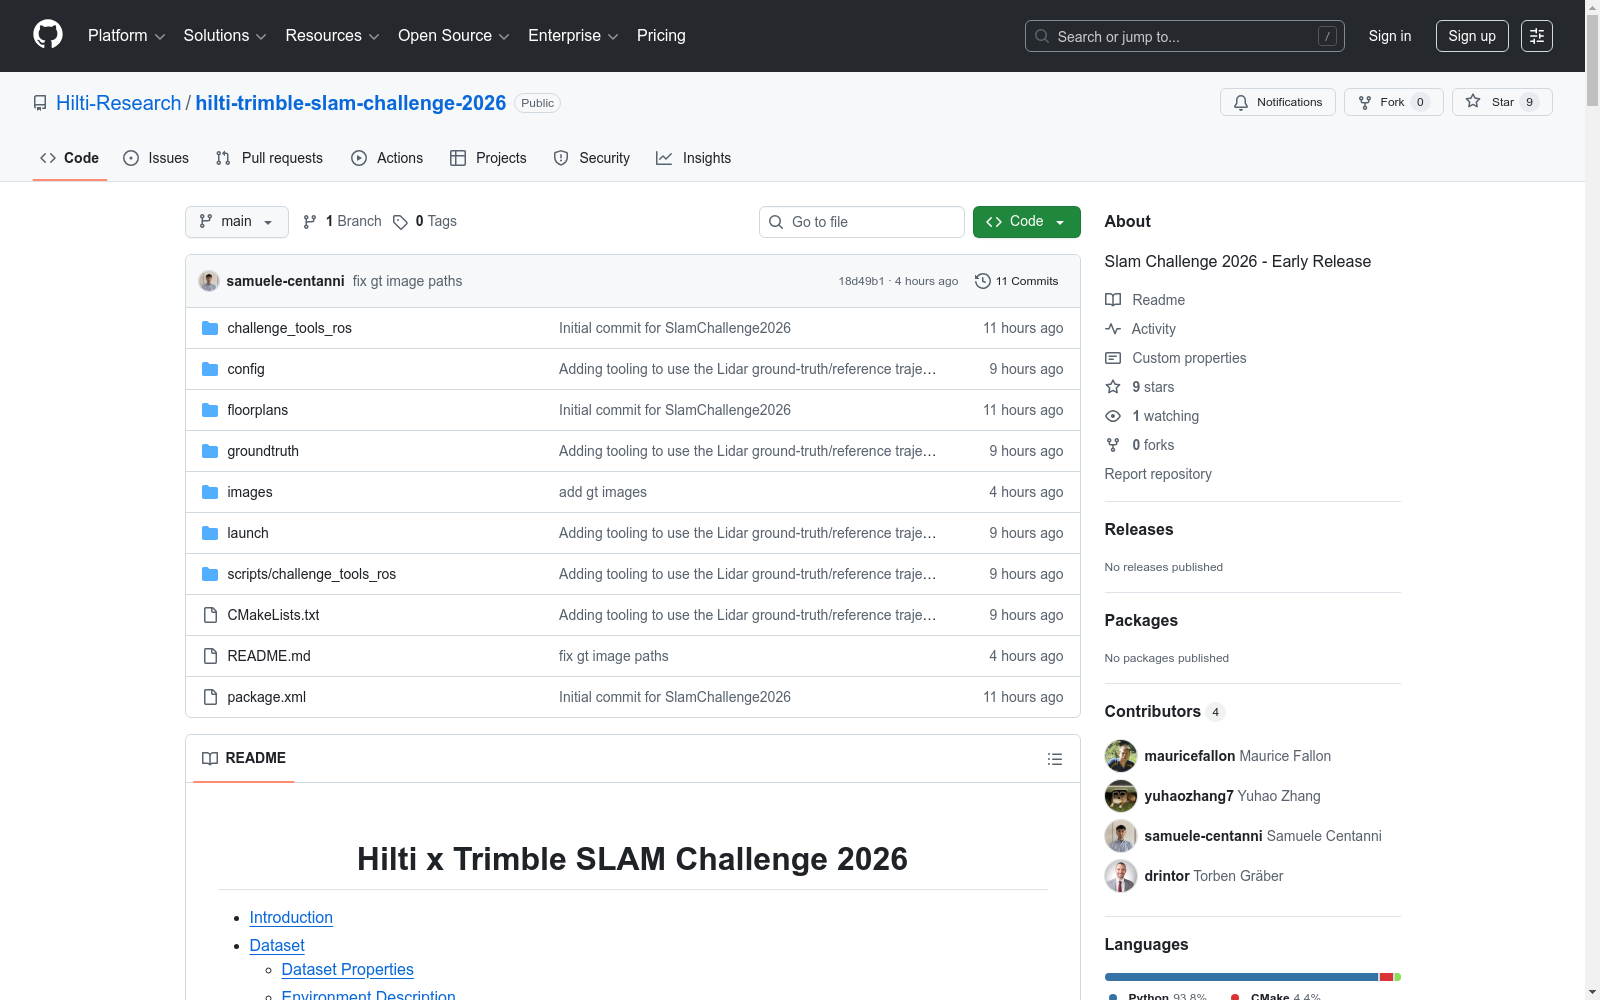Viewport: 1600px width, 1000px height.
Task: Click commit hash 18d49b1
Action: [x=861, y=281]
